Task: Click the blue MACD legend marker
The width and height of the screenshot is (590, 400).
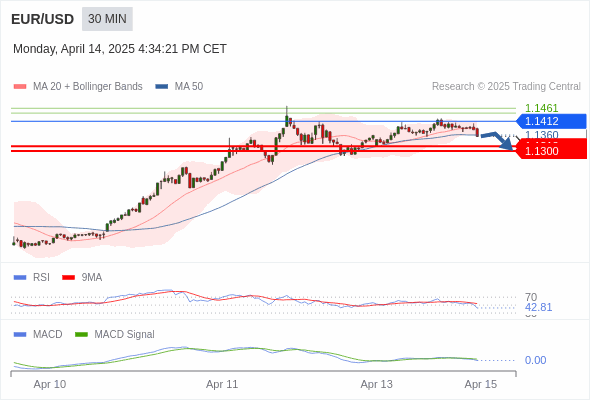Action: coord(20,335)
